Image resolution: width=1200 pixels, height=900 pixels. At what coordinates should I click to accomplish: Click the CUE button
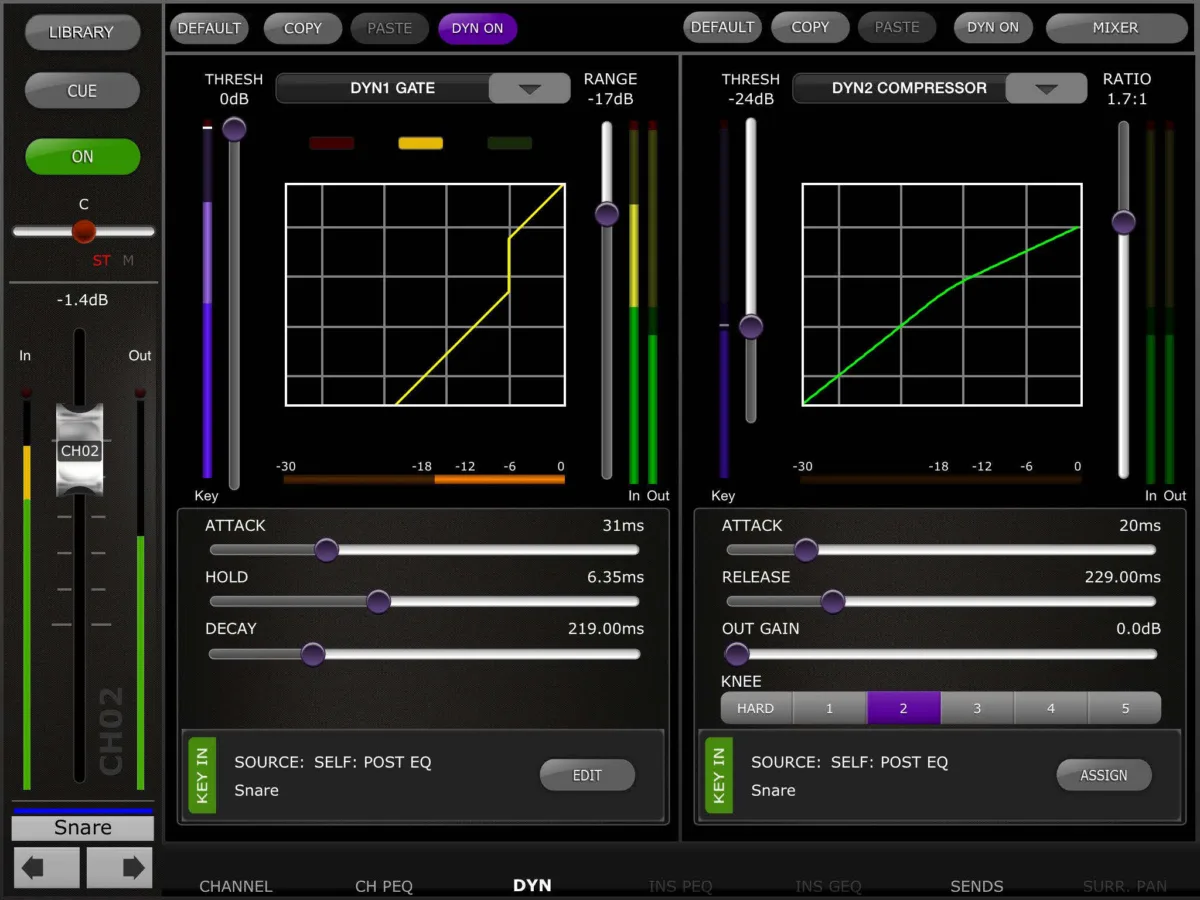click(x=82, y=91)
